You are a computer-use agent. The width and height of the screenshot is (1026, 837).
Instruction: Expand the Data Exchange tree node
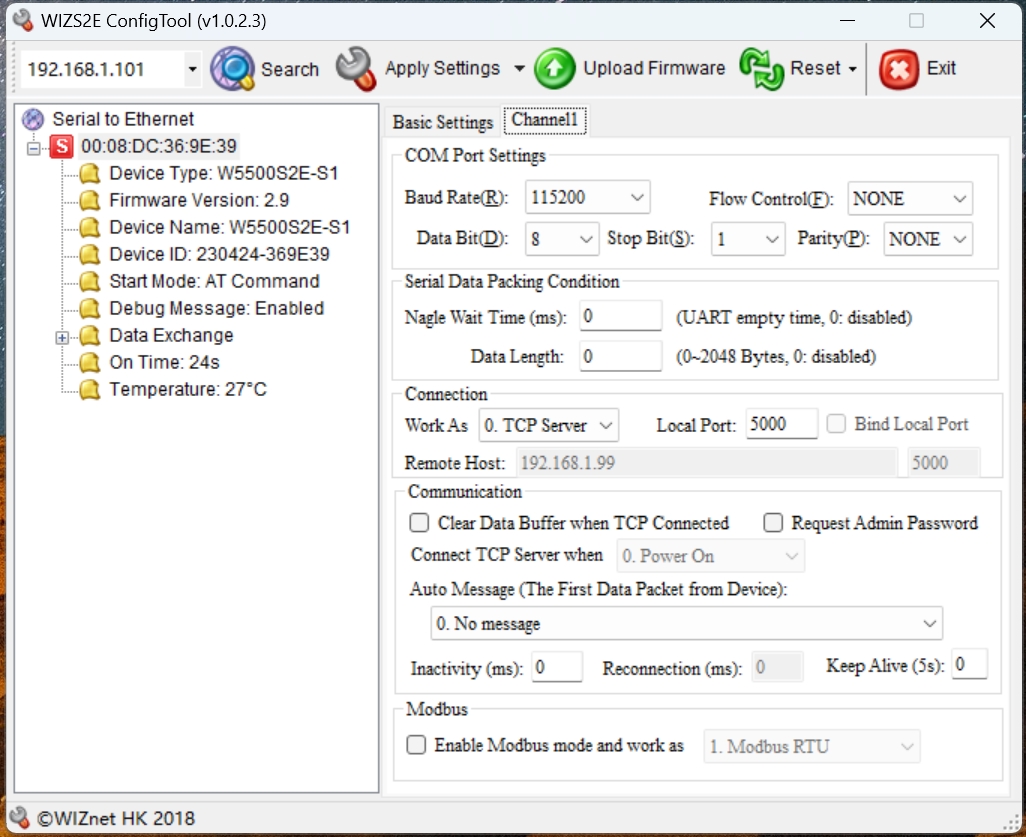[62, 338]
